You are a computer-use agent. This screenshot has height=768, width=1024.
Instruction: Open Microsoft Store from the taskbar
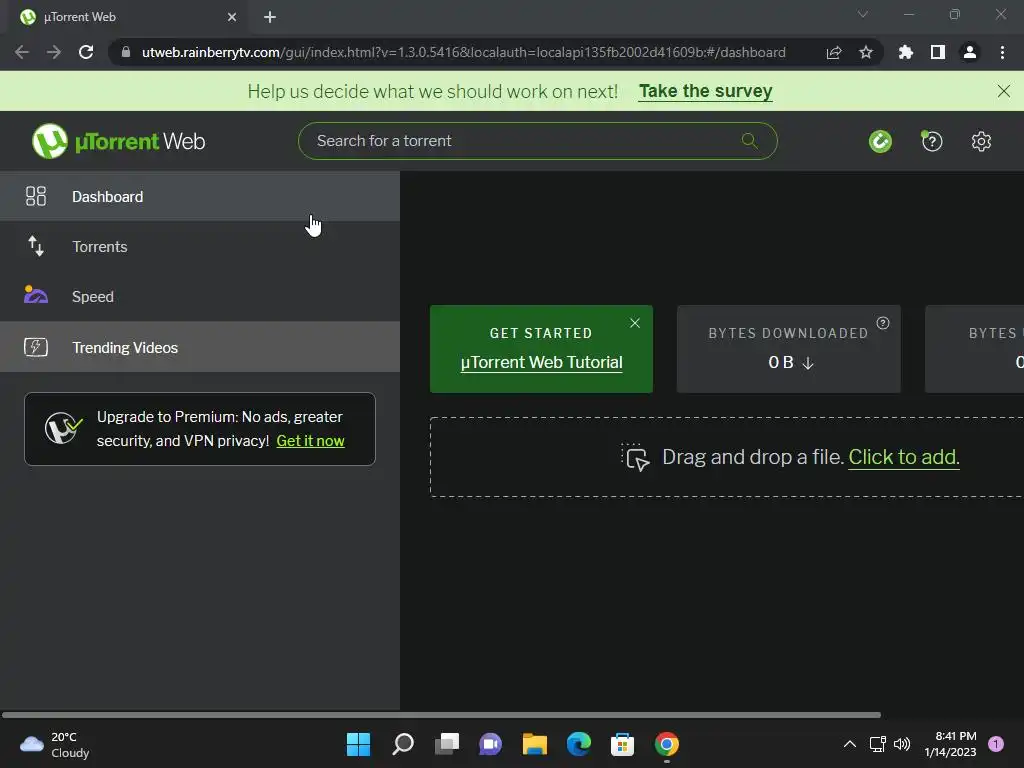point(622,744)
